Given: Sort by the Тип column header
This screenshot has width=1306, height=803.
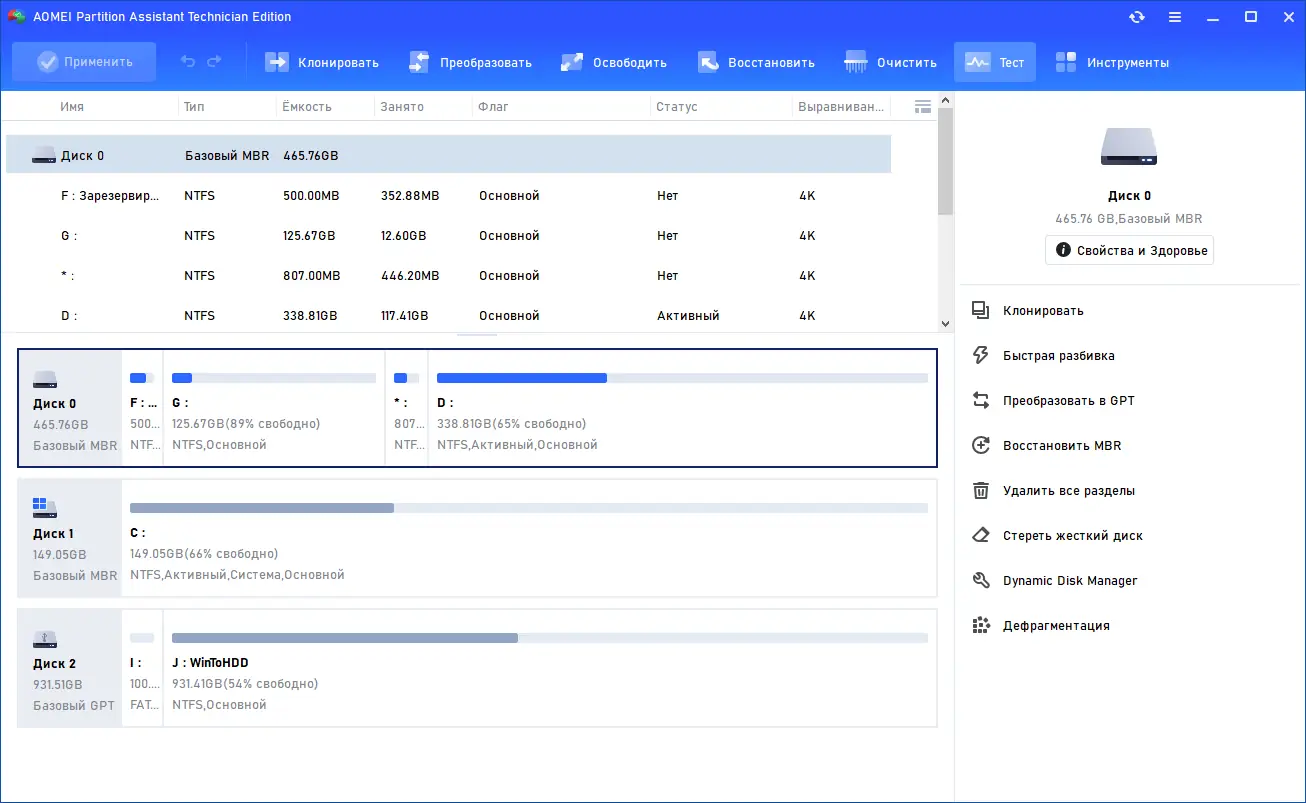Looking at the screenshot, I should [x=194, y=106].
